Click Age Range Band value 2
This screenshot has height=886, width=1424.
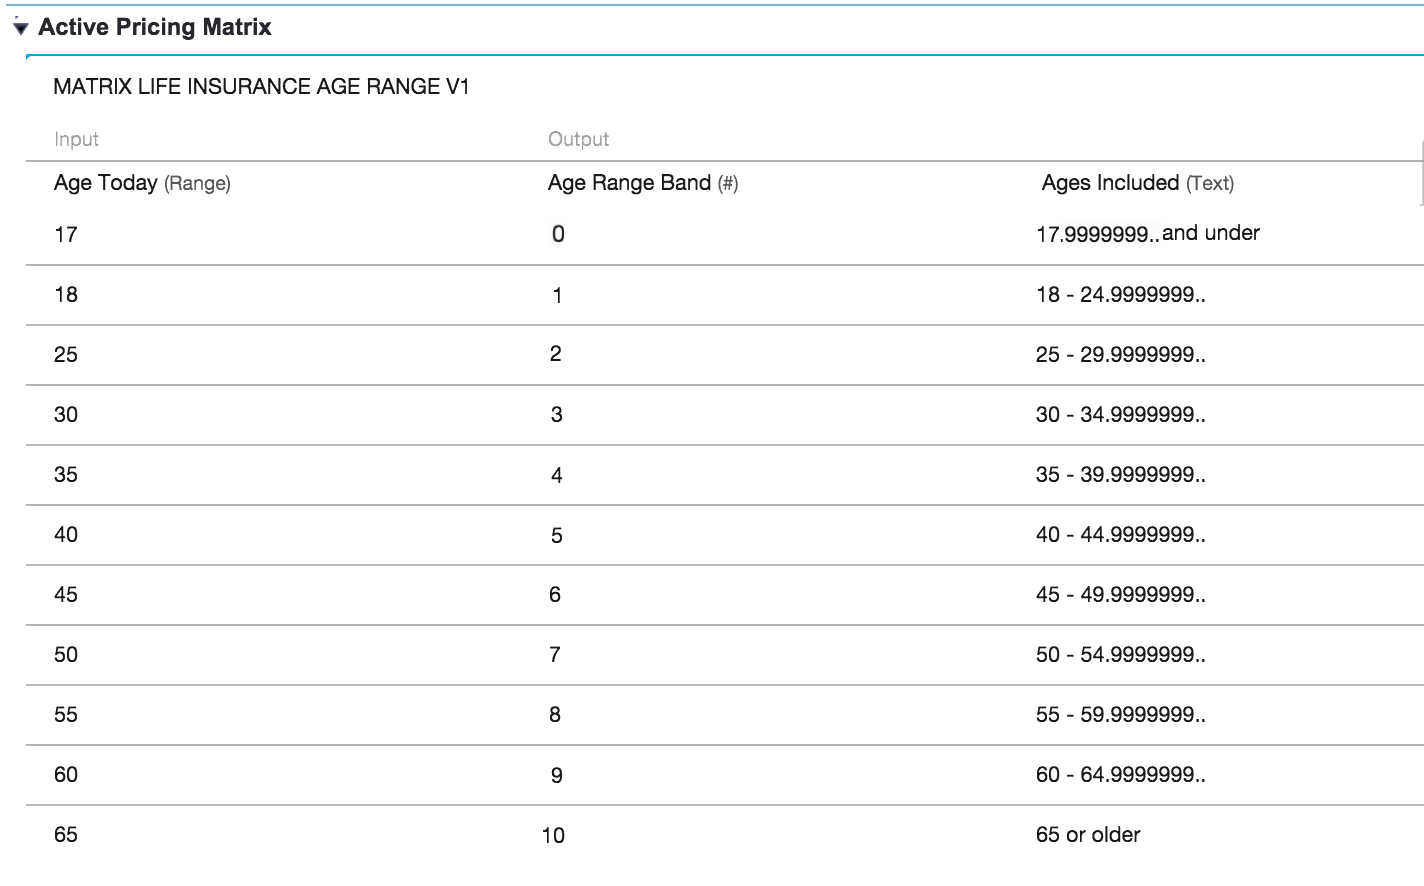tap(556, 354)
